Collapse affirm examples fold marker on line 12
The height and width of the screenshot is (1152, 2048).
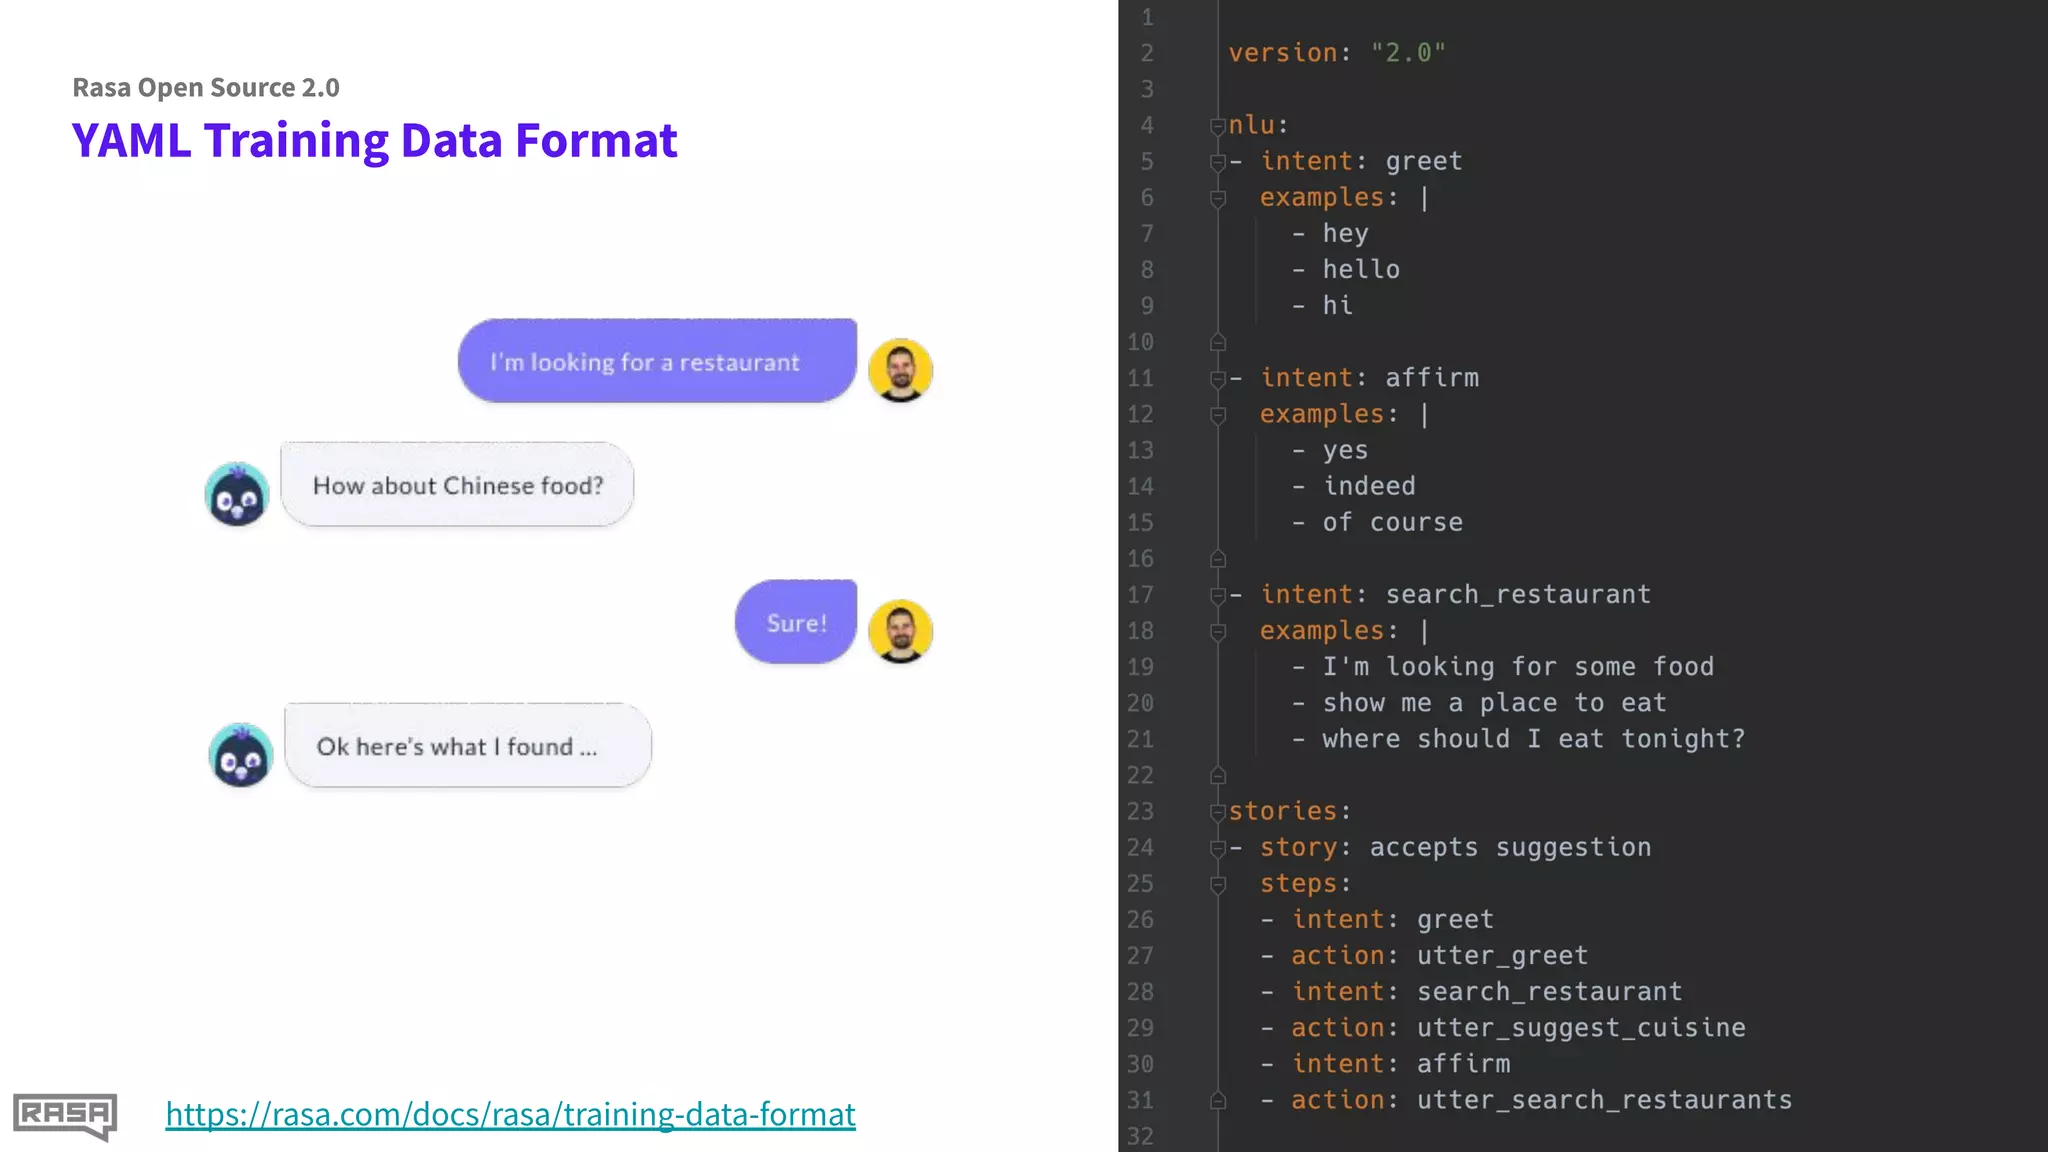pyautogui.click(x=1217, y=415)
